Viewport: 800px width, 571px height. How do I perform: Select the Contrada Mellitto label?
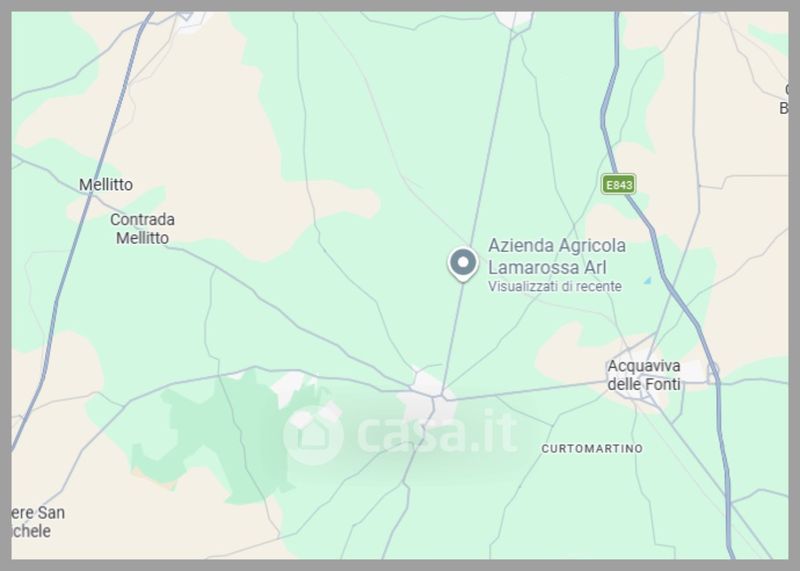pyautogui.click(x=142, y=229)
